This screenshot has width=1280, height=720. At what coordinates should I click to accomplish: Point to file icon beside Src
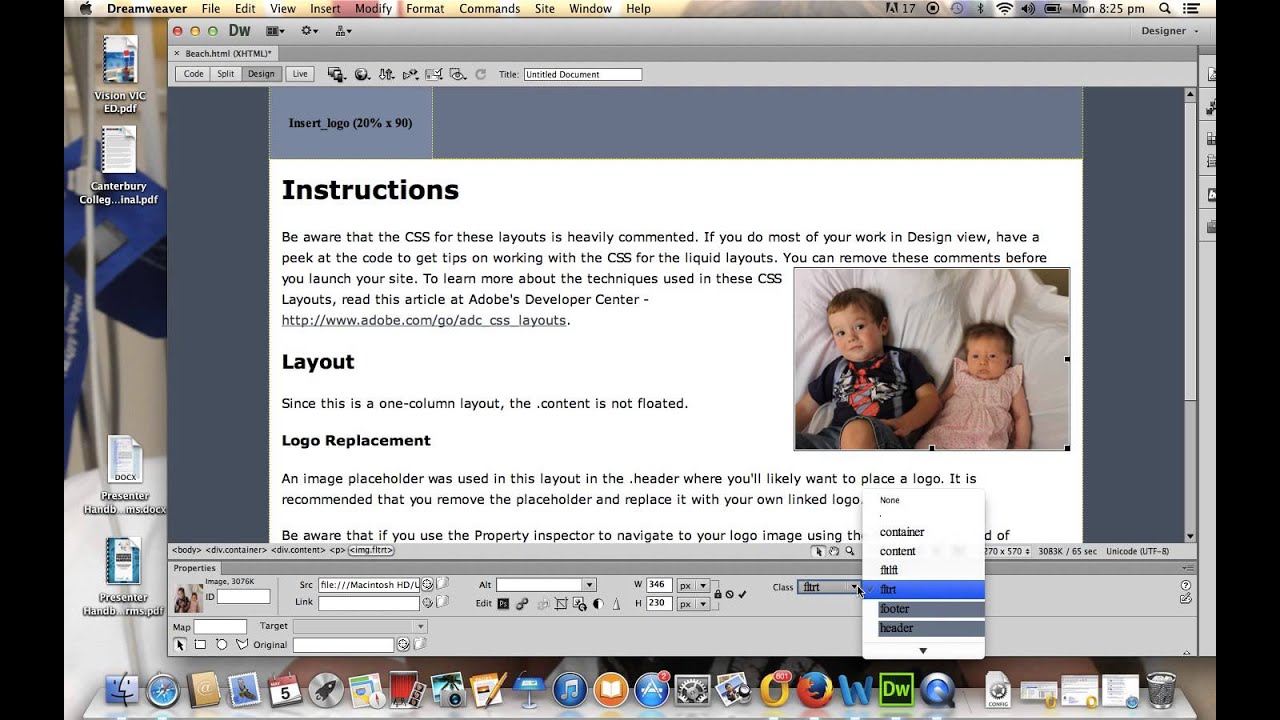click(427, 584)
